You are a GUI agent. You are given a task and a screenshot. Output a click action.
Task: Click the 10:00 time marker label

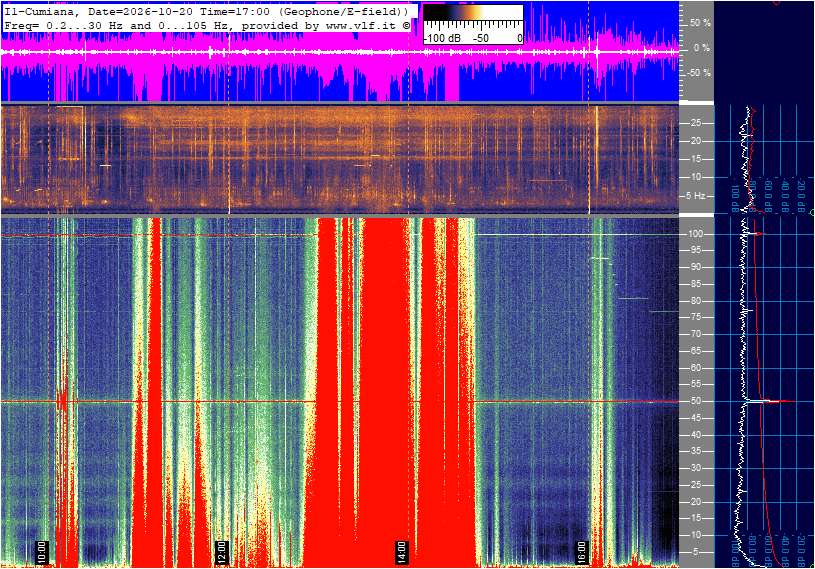tap(42, 552)
